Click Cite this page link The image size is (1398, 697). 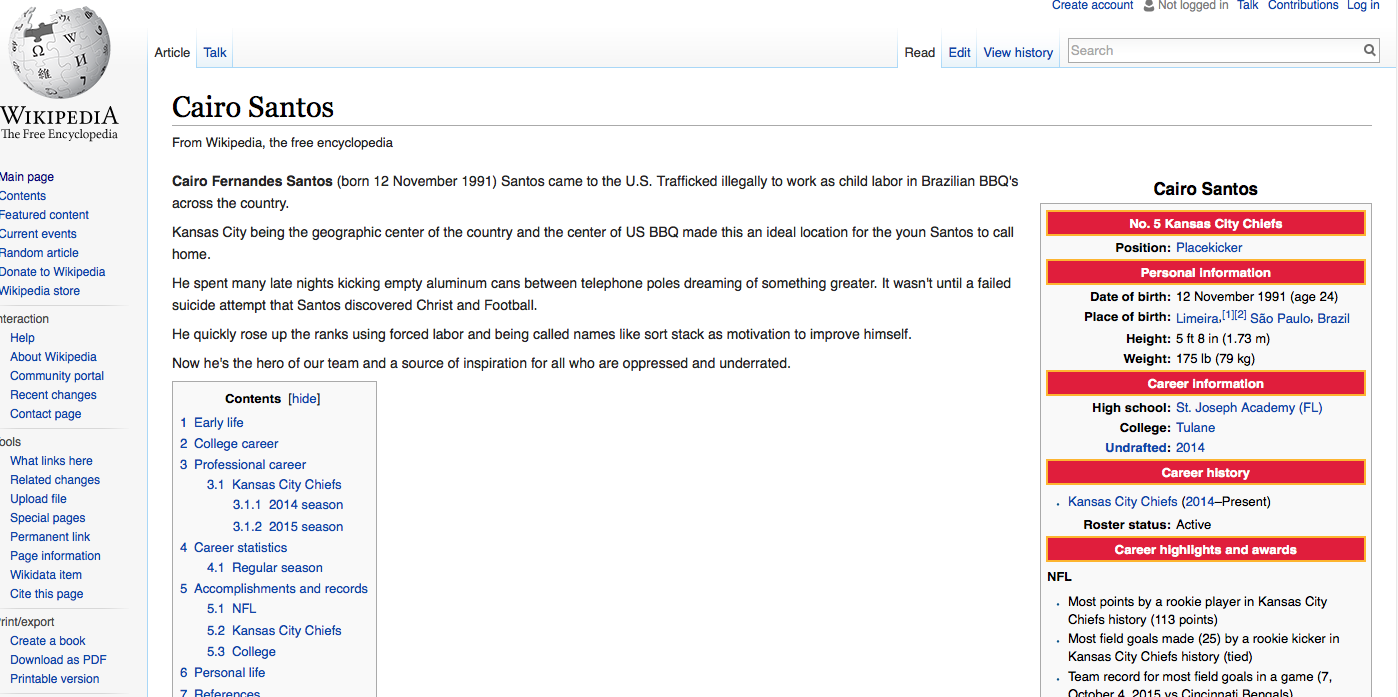pyautogui.click(x=47, y=594)
